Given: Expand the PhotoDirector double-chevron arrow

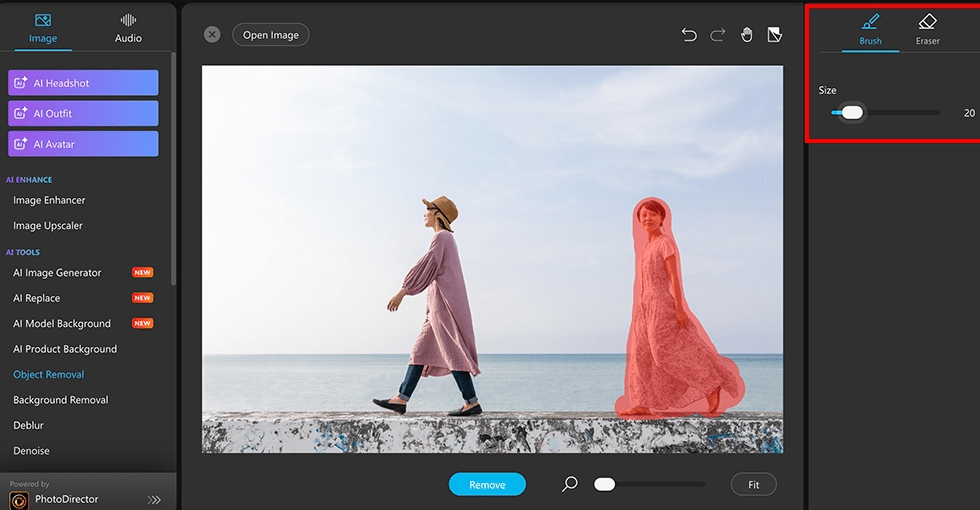Looking at the screenshot, I should point(154,499).
